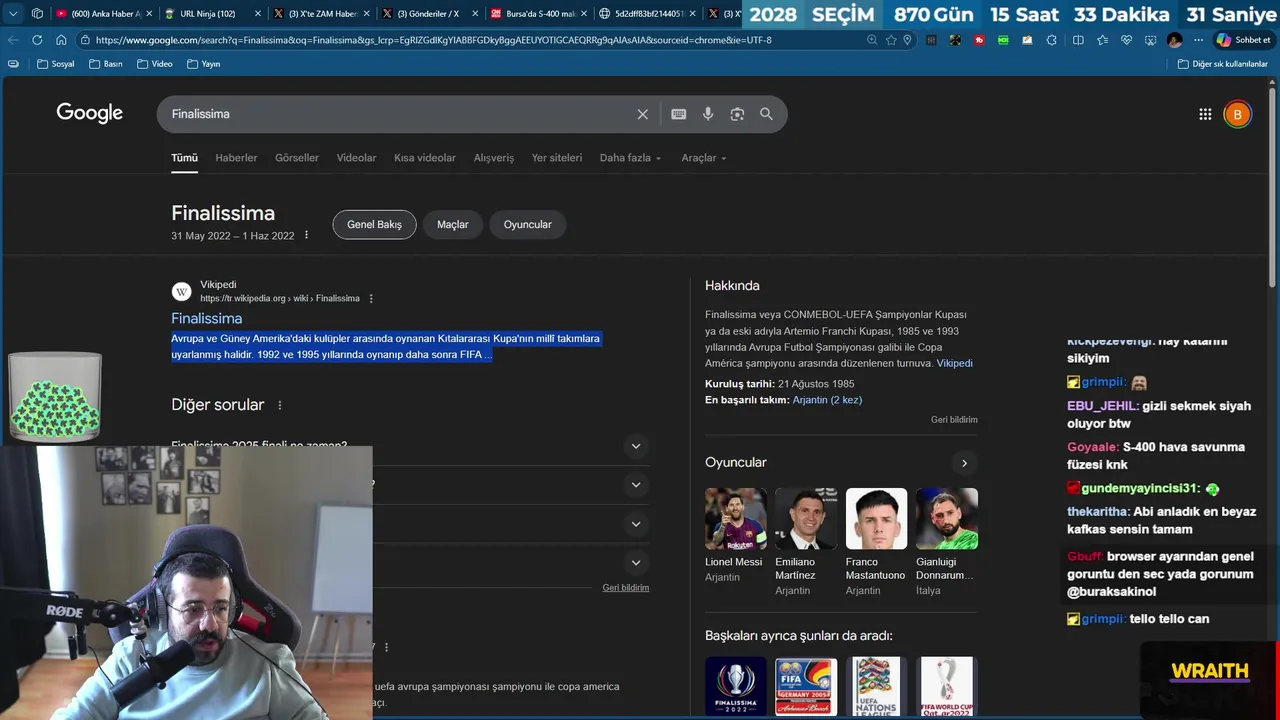This screenshot has height=720, width=1280.
Task: Open the tab actions menu chevron
Action: [x=14, y=14]
